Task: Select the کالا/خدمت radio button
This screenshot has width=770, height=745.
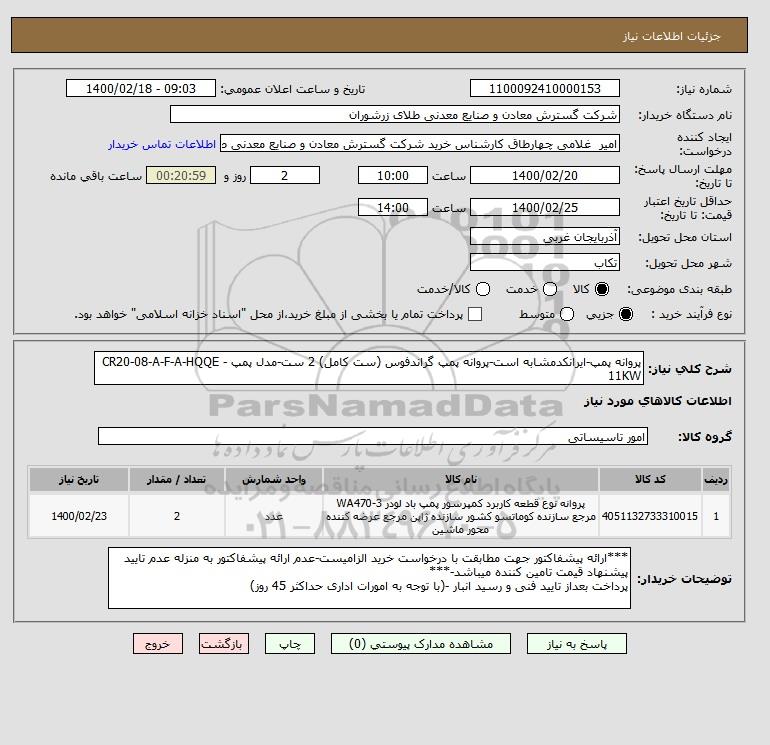Action: pos(483,289)
